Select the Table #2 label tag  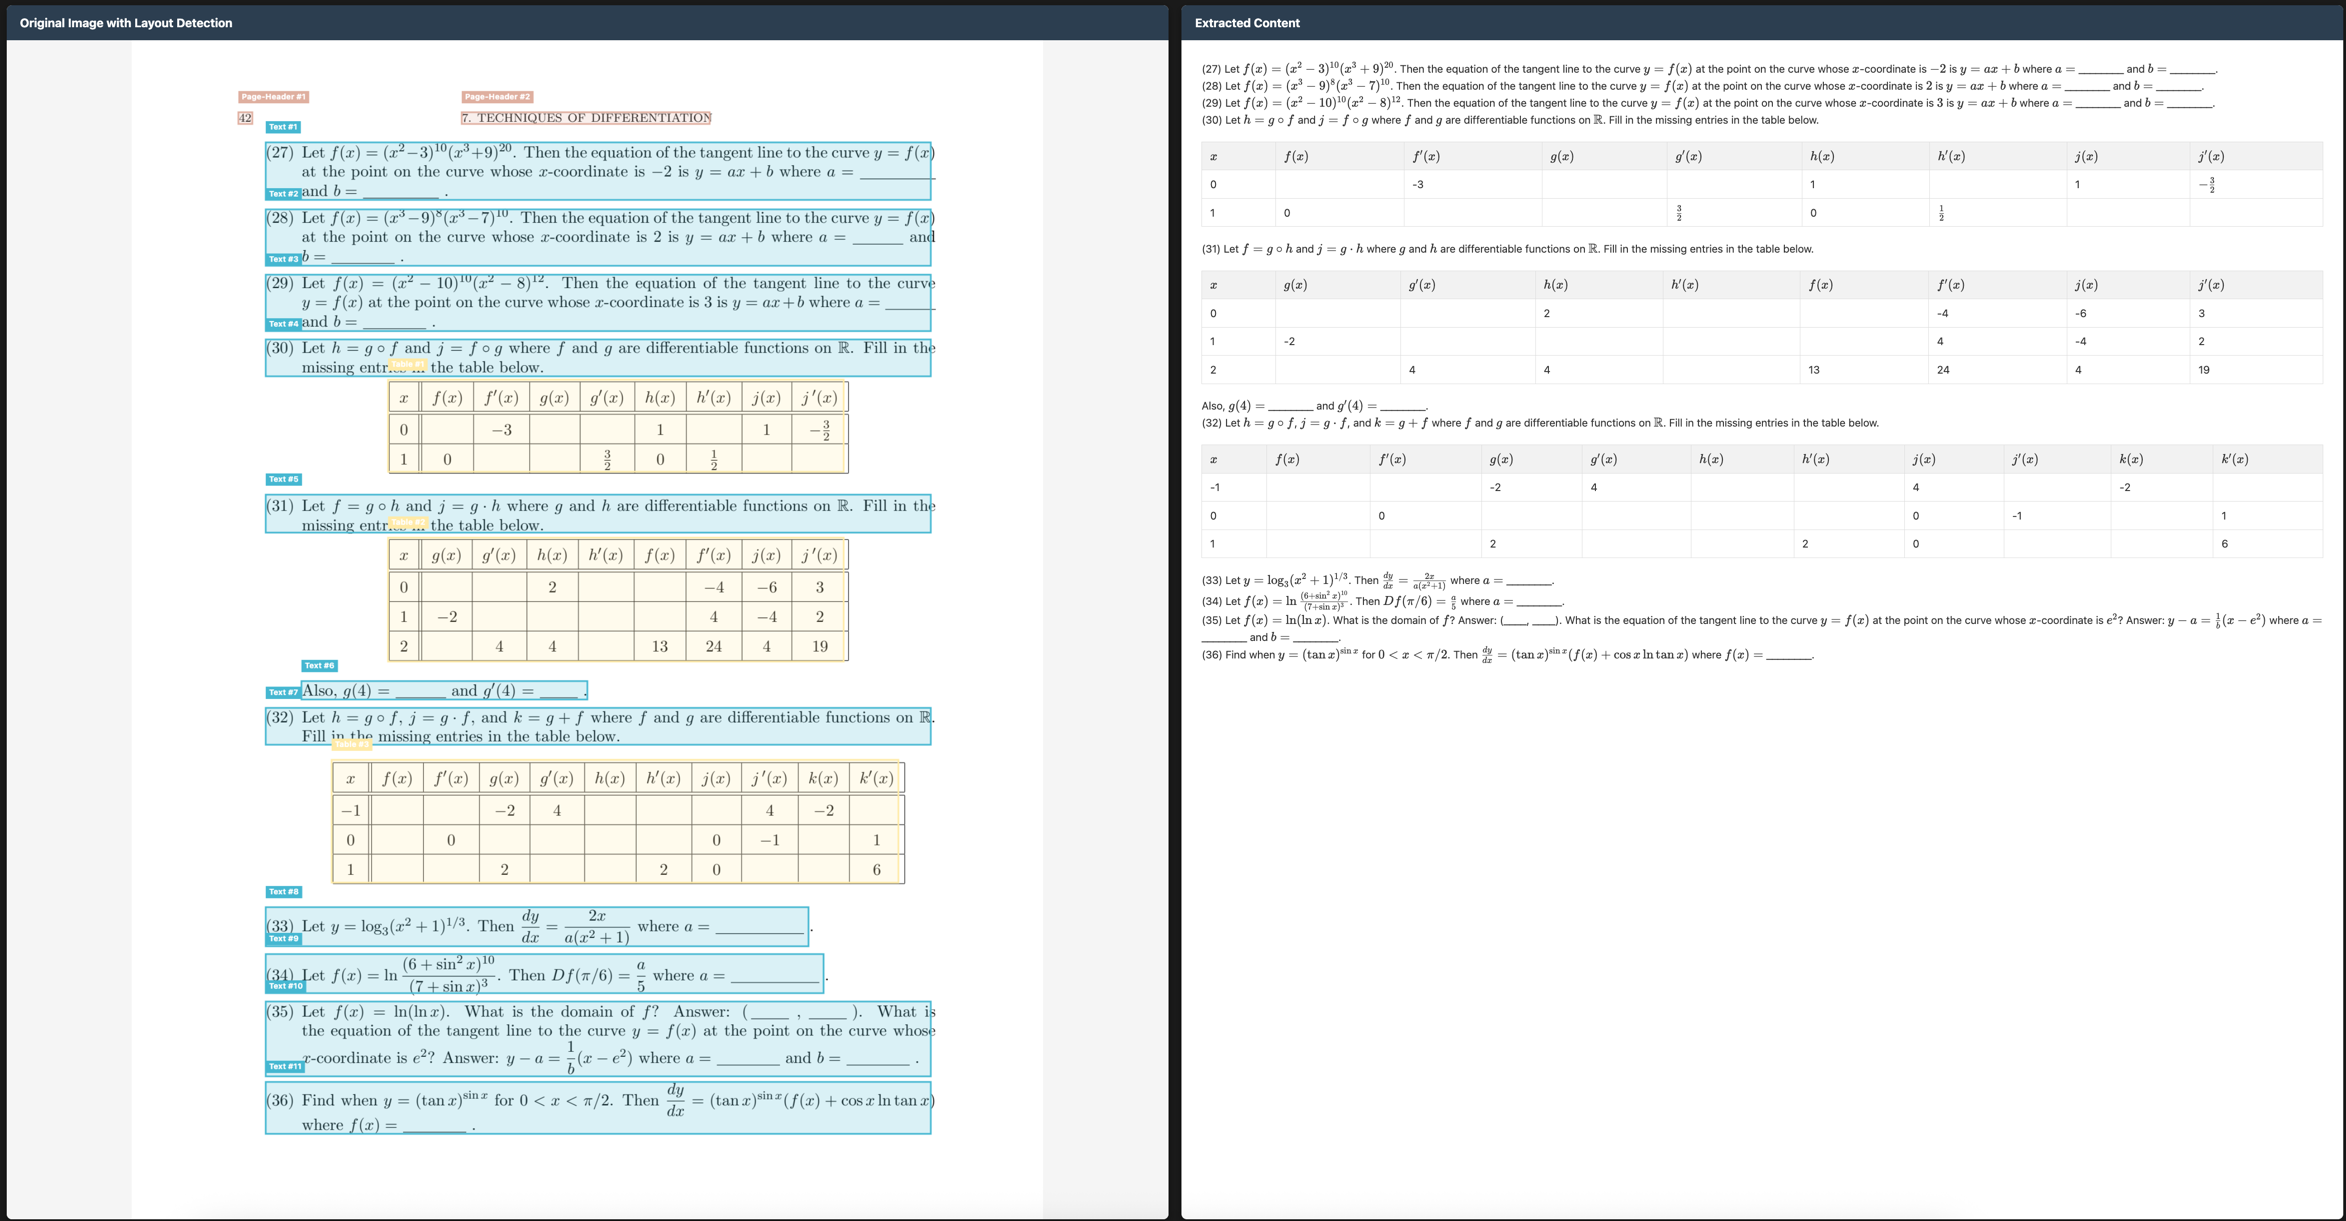pos(407,522)
